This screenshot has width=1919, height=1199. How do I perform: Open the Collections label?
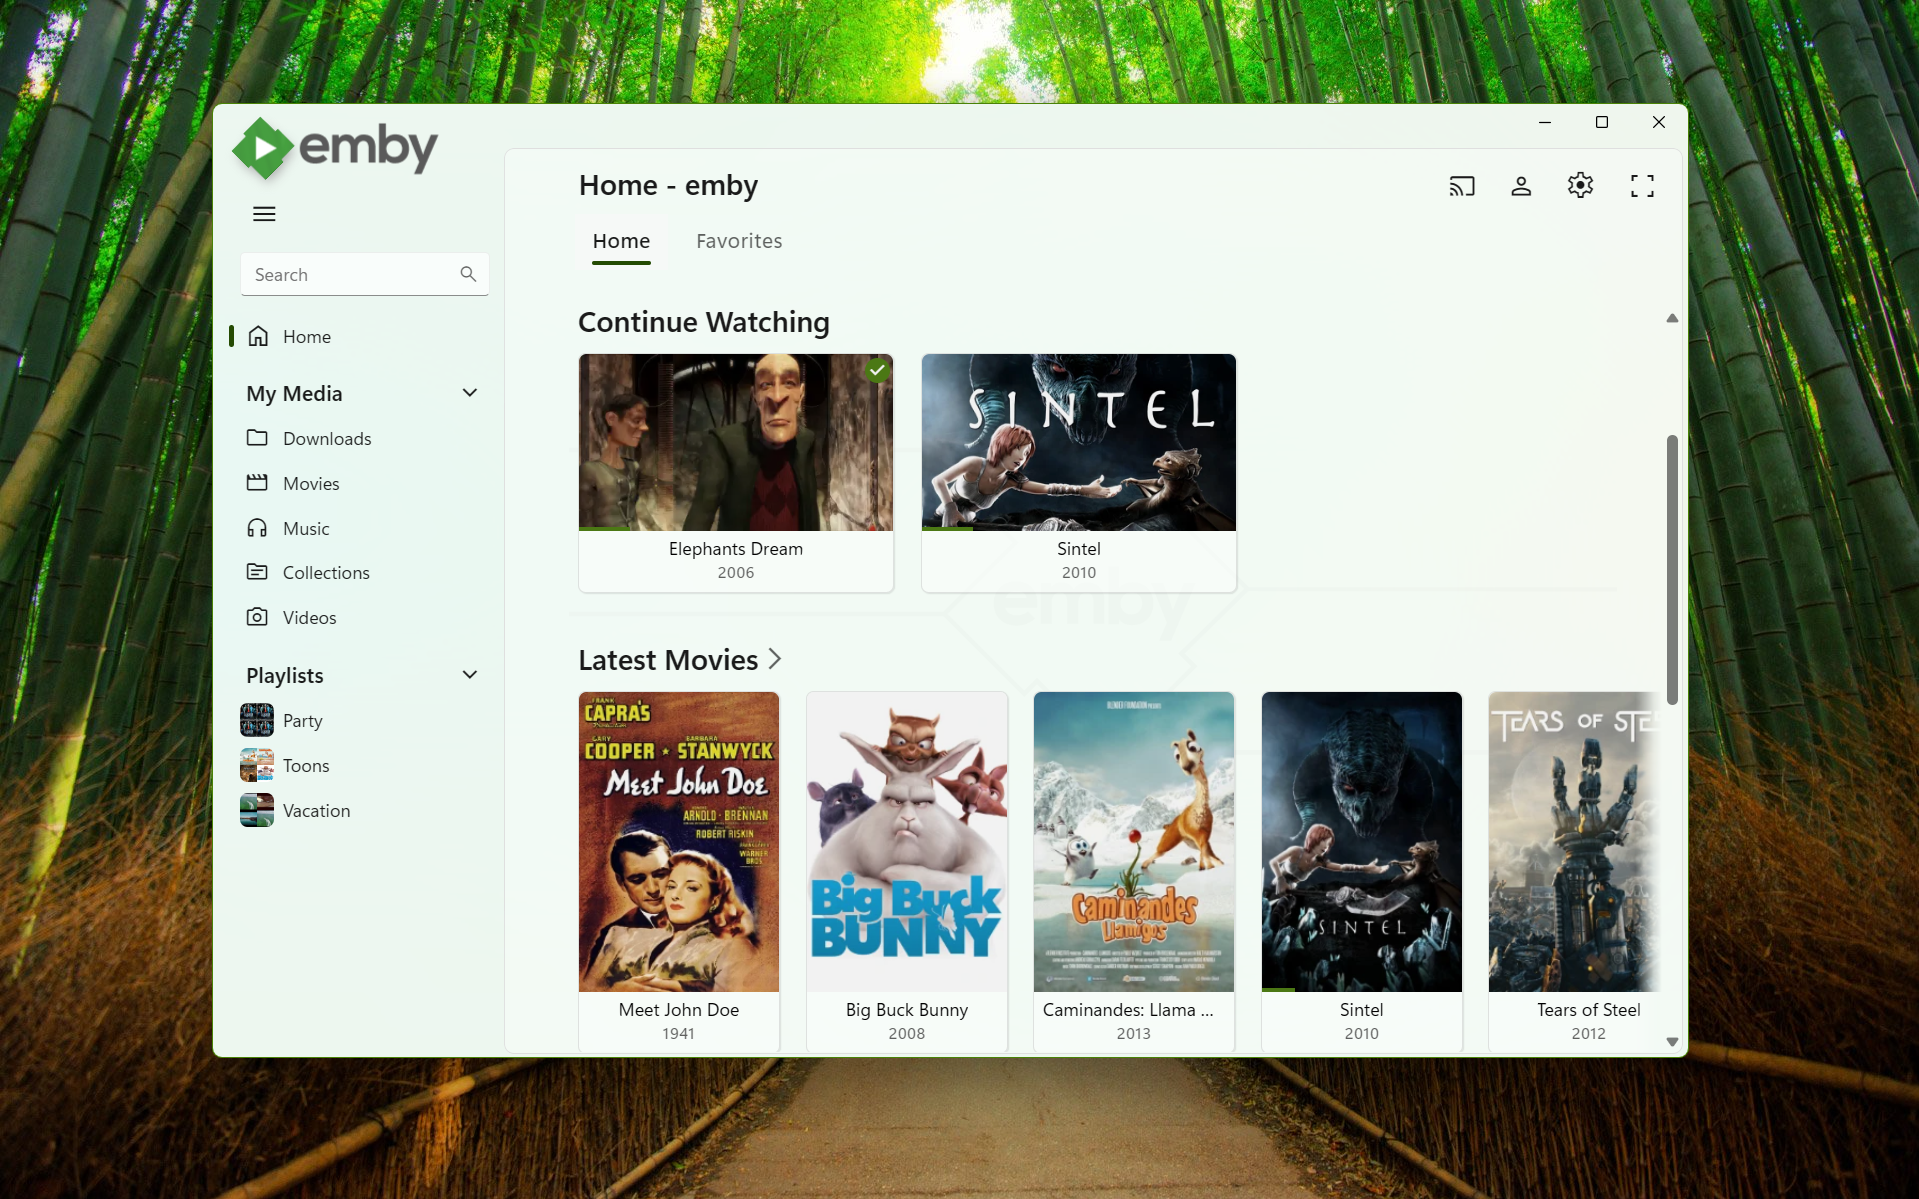pos(326,572)
